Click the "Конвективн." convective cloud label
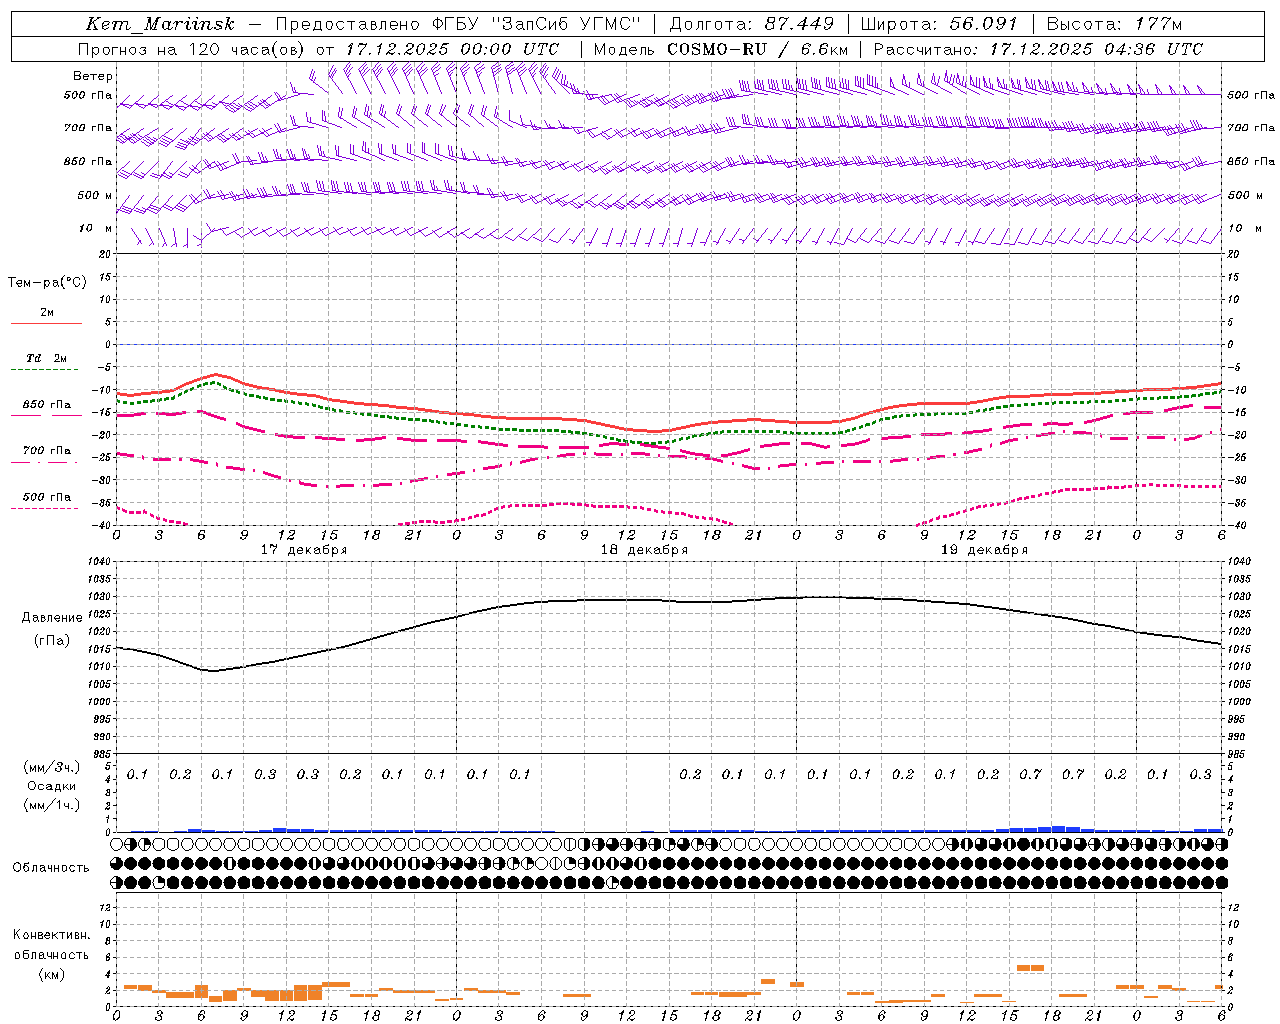 [x=51, y=935]
